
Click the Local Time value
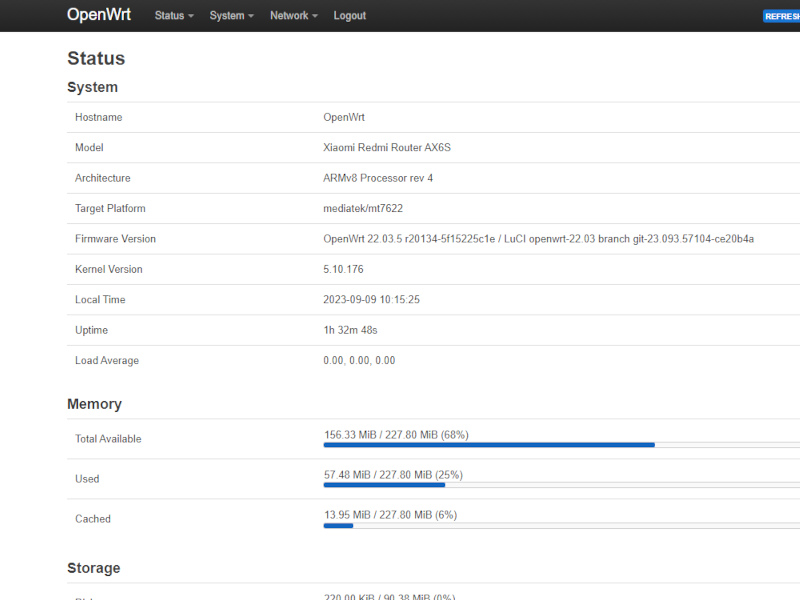pyautogui.click(x=371, y=300)
